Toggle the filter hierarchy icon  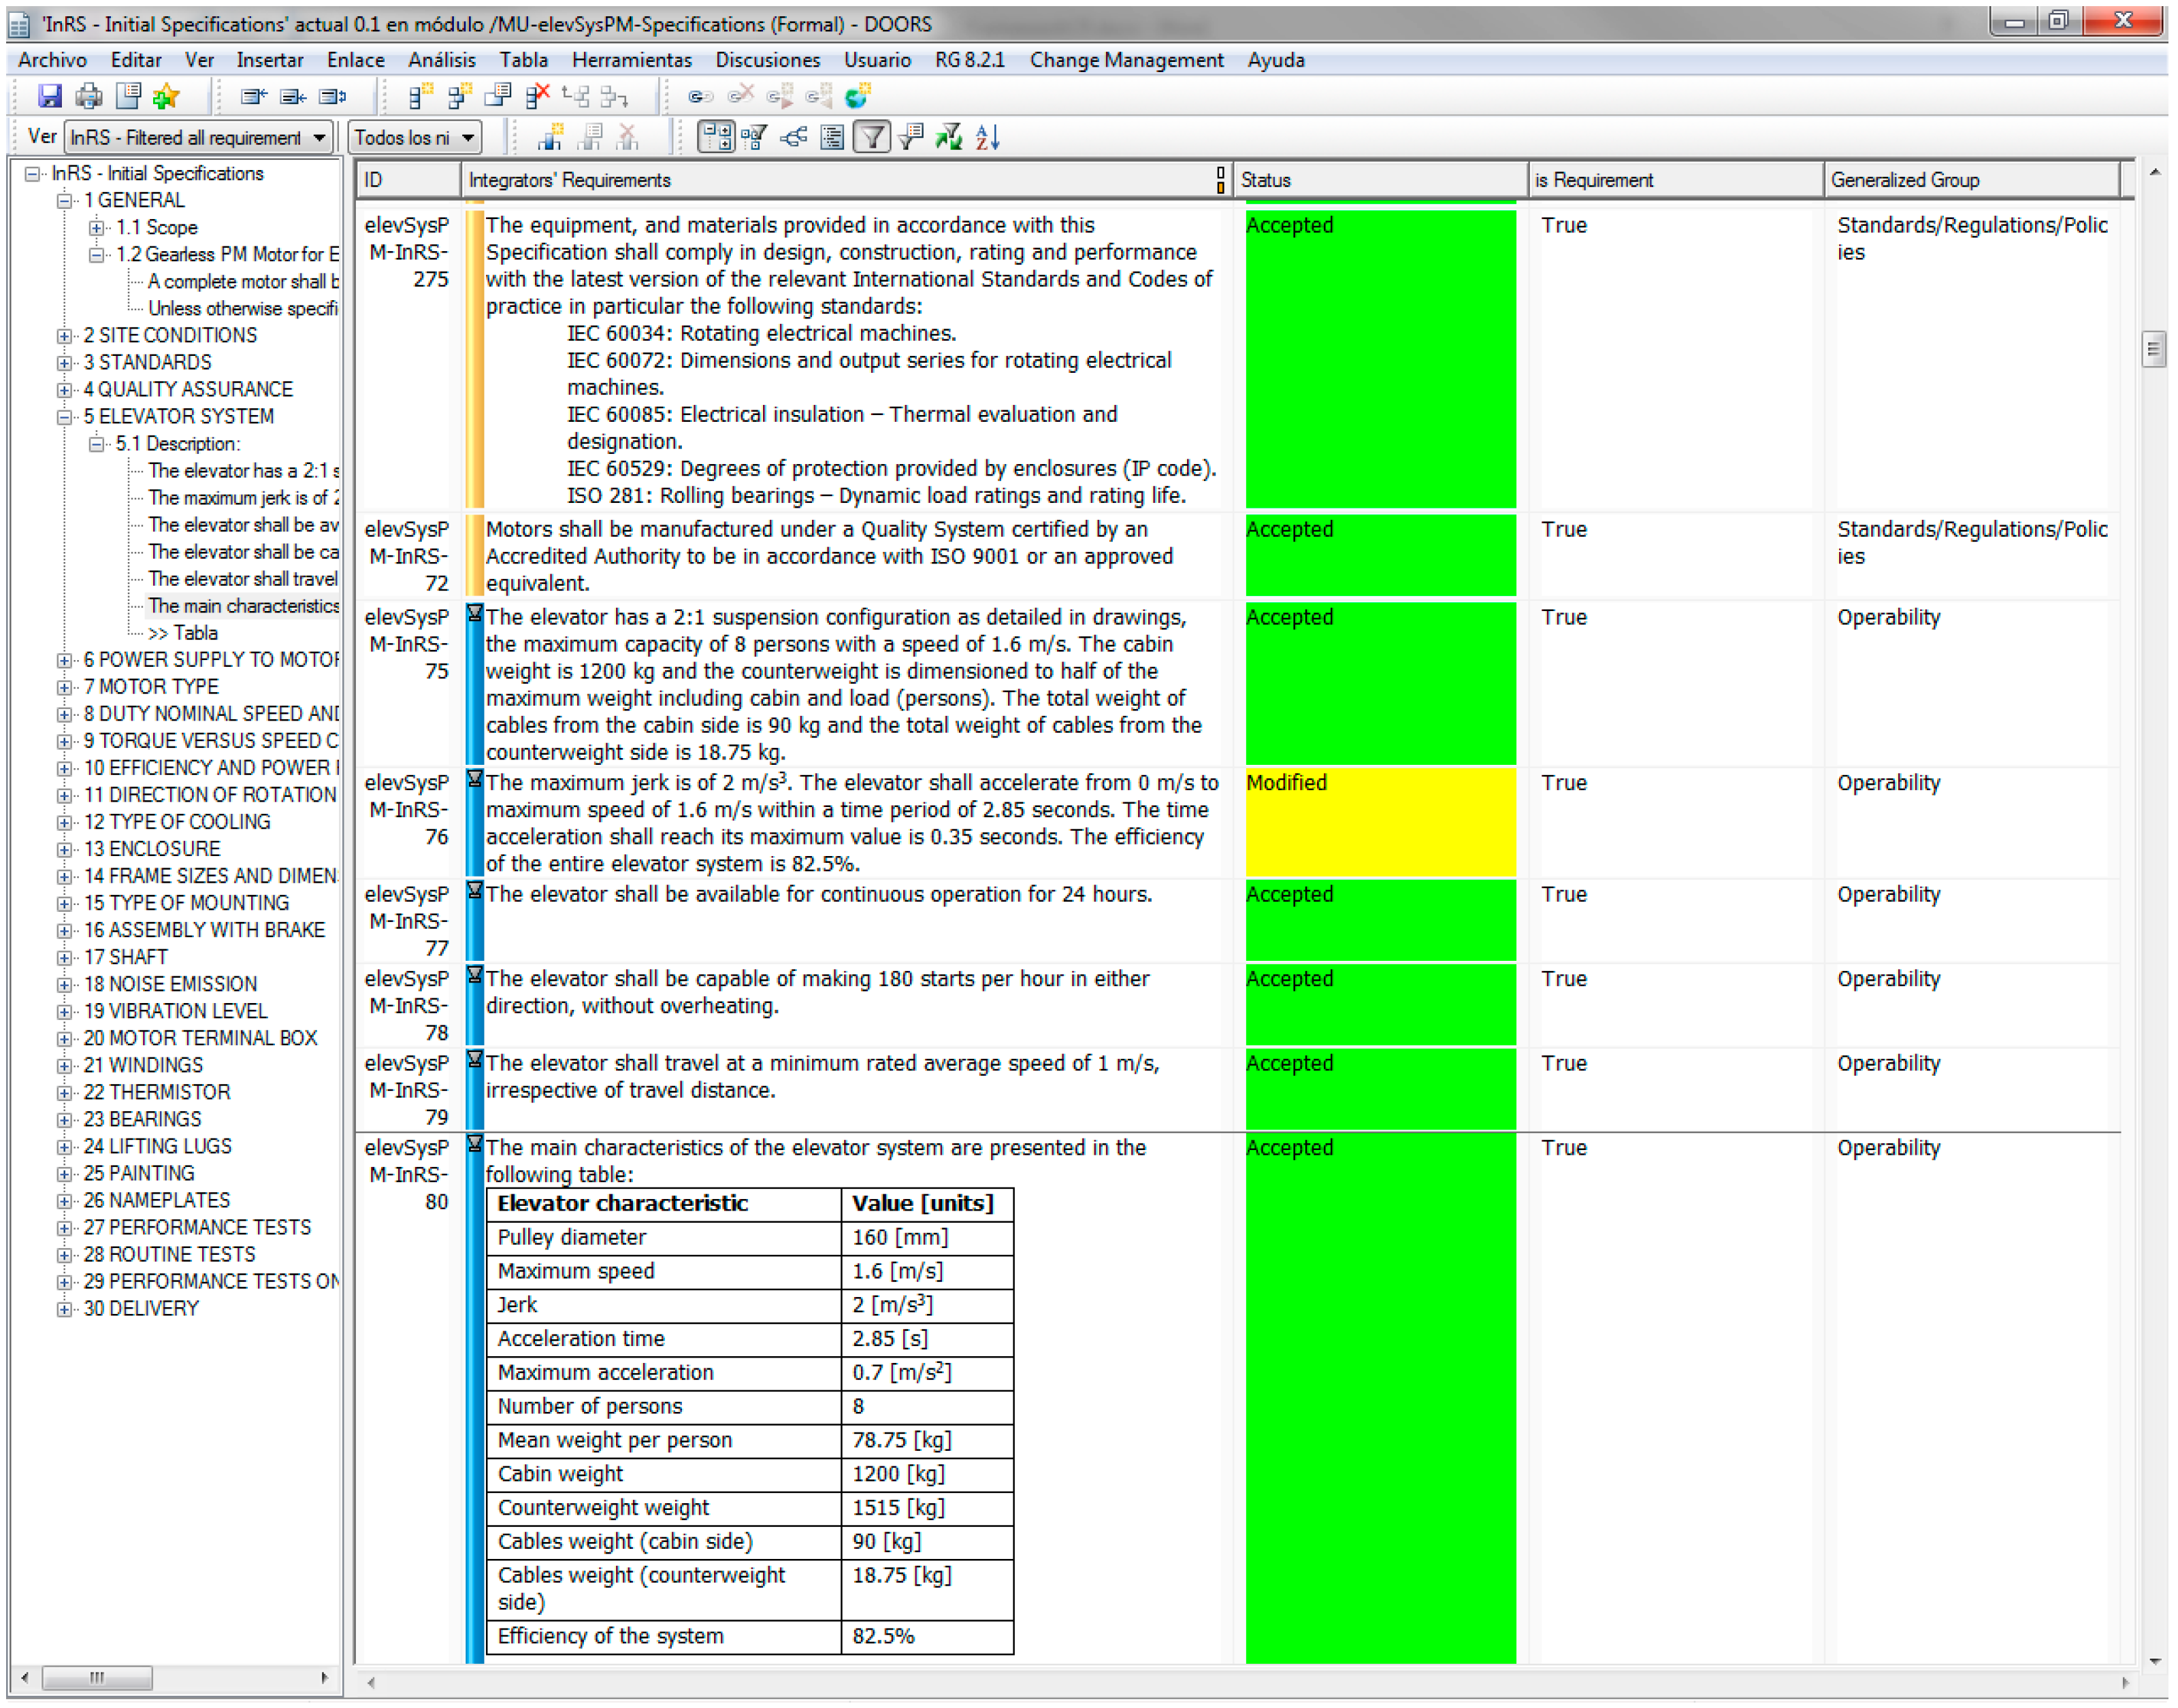pyautogui.click(x=755, y=137)
